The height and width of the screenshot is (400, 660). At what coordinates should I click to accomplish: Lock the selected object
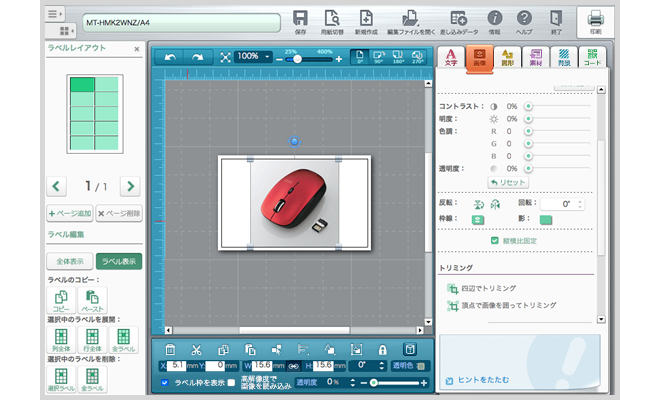point(382,349)
